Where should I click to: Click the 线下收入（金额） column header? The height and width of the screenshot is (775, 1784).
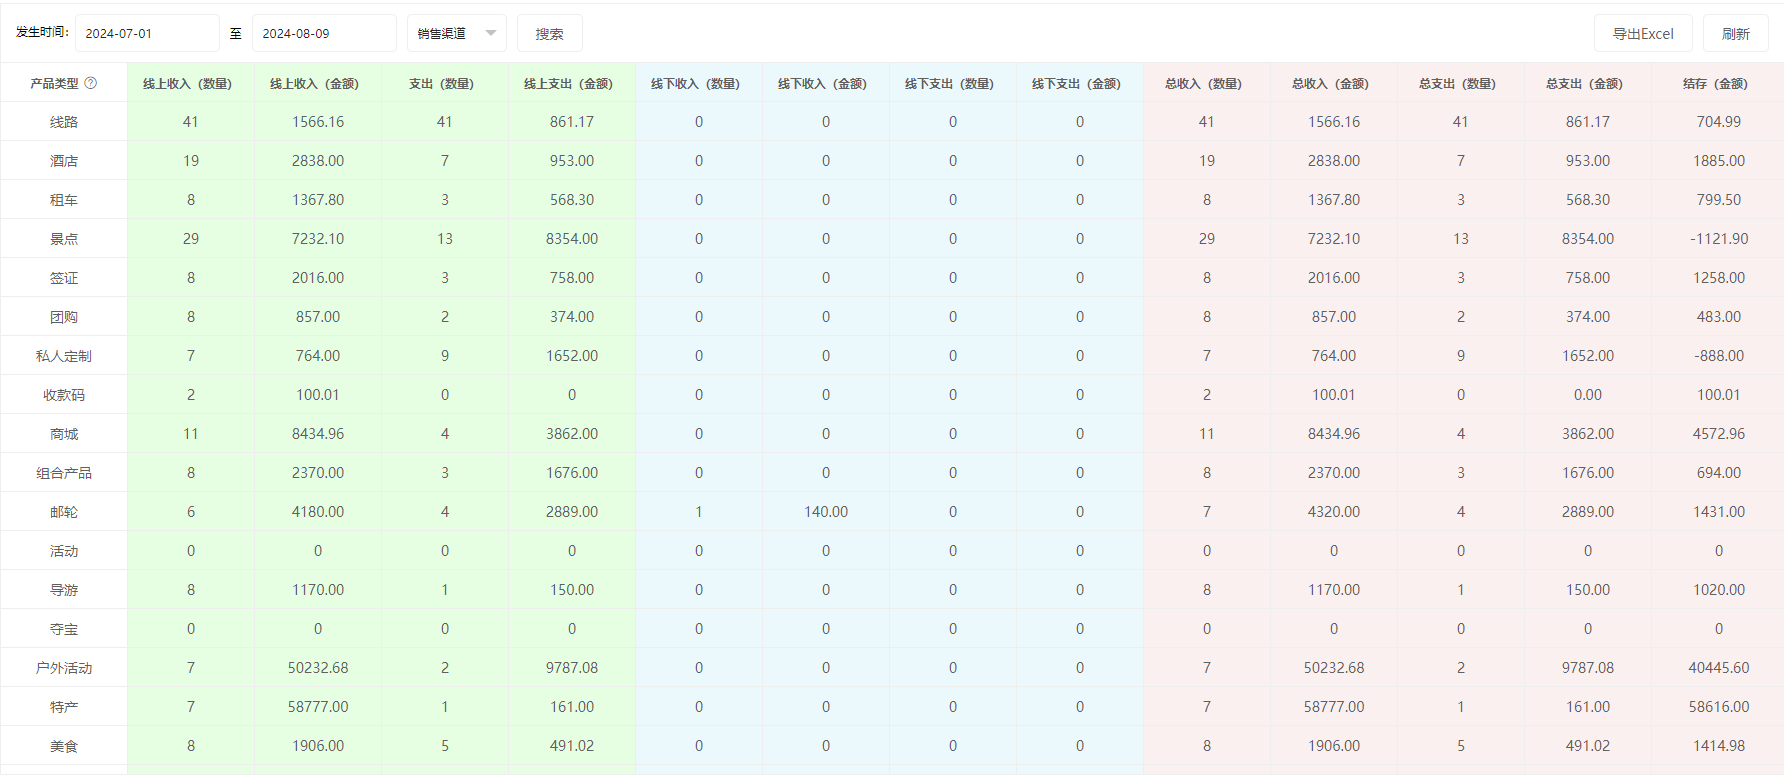coord(825,84)
